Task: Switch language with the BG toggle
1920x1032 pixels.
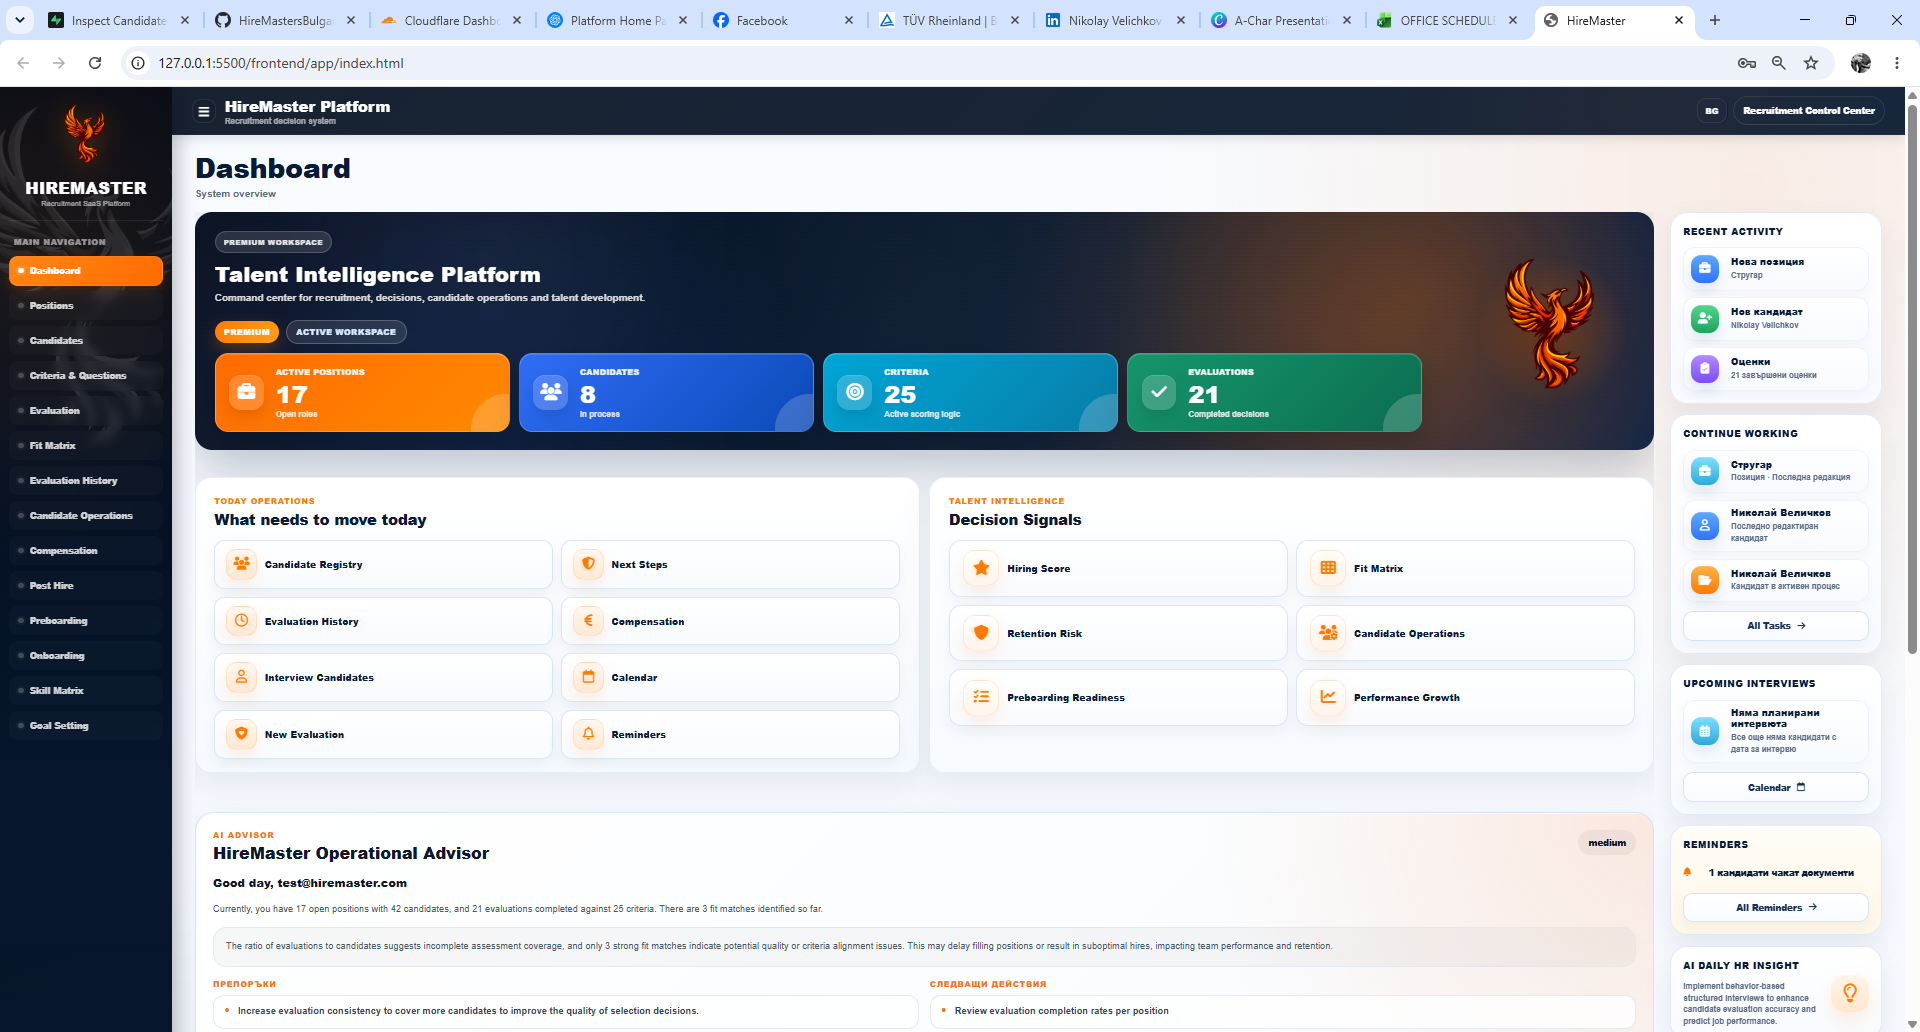Action: pos(1712,111)
